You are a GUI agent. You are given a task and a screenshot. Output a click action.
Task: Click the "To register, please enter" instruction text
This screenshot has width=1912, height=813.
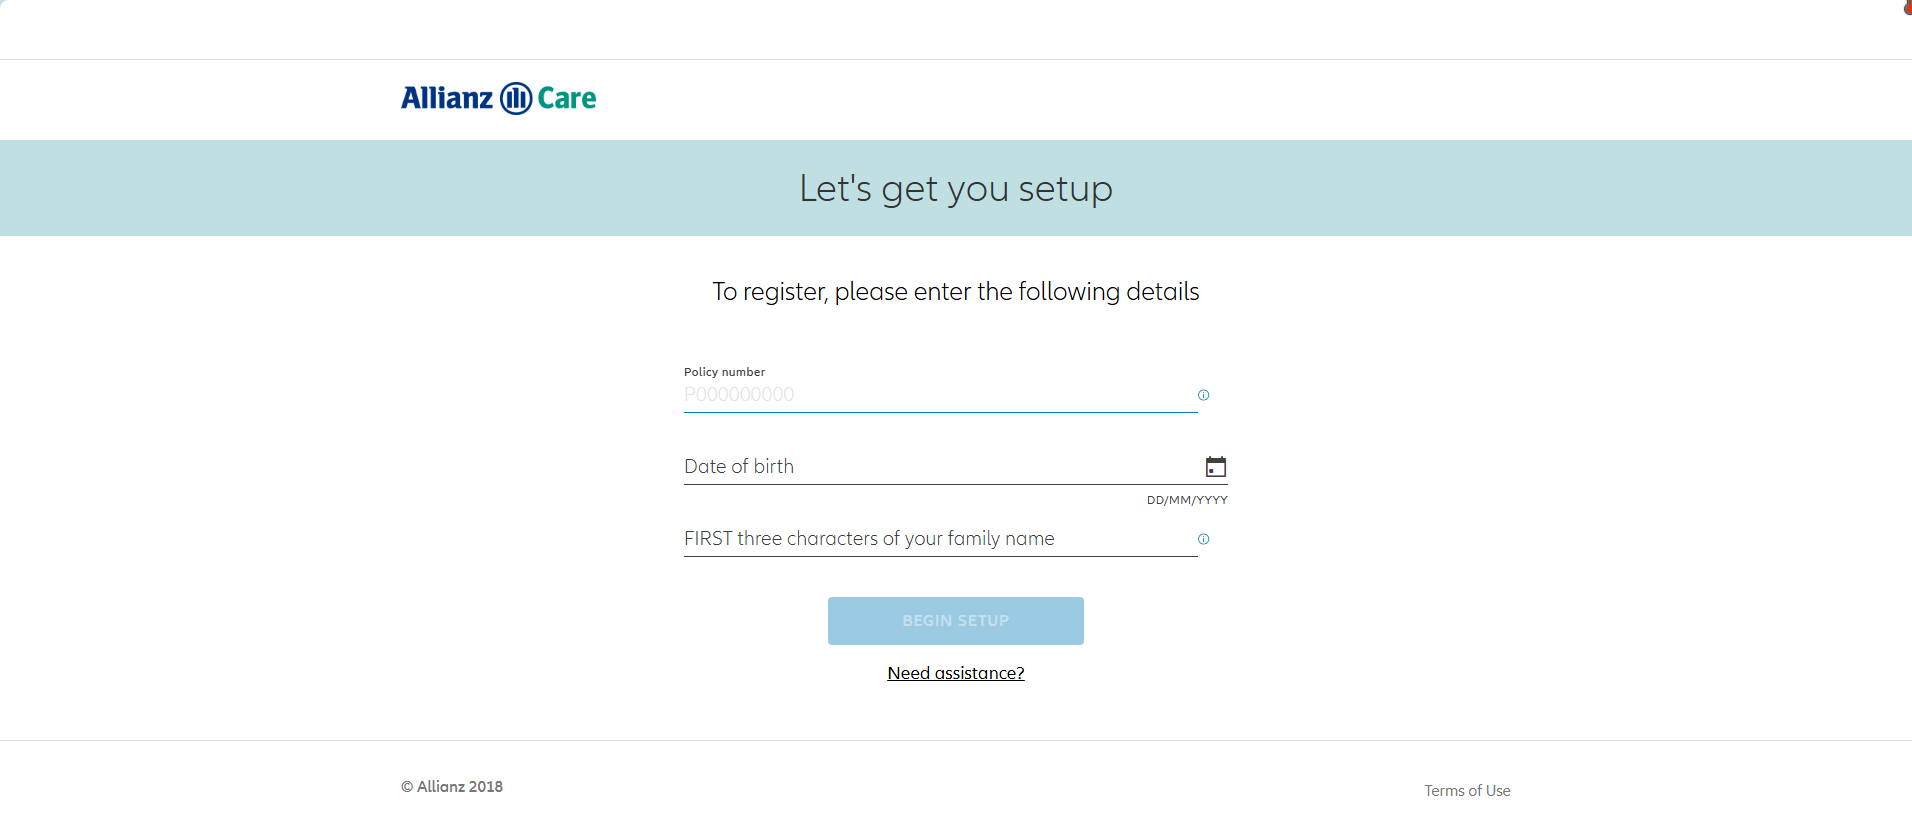click(x=956, y=292)
